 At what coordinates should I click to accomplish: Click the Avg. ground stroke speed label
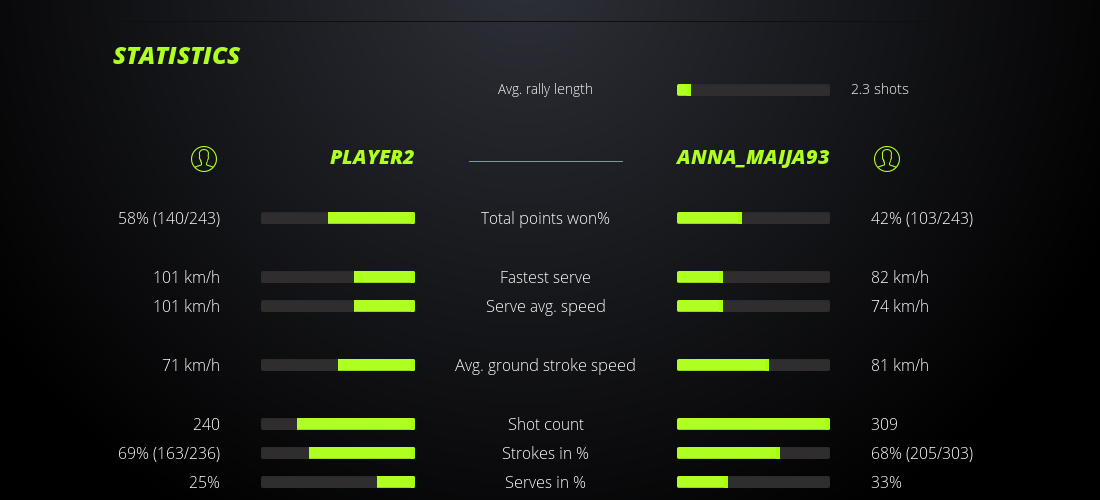point(545,365)
